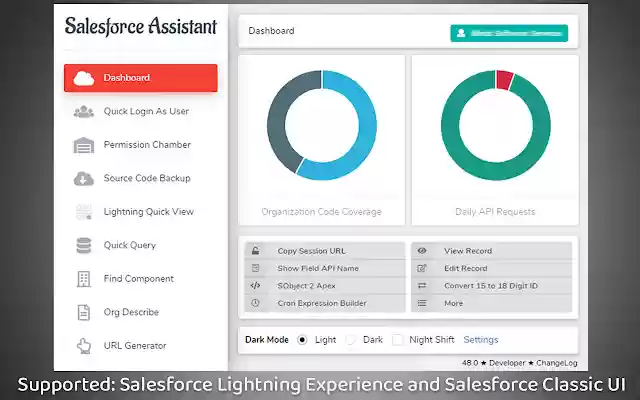640x400 pixels.
Task: Click the Source Code Backup cloud-download icon
Action: [84, 178]
